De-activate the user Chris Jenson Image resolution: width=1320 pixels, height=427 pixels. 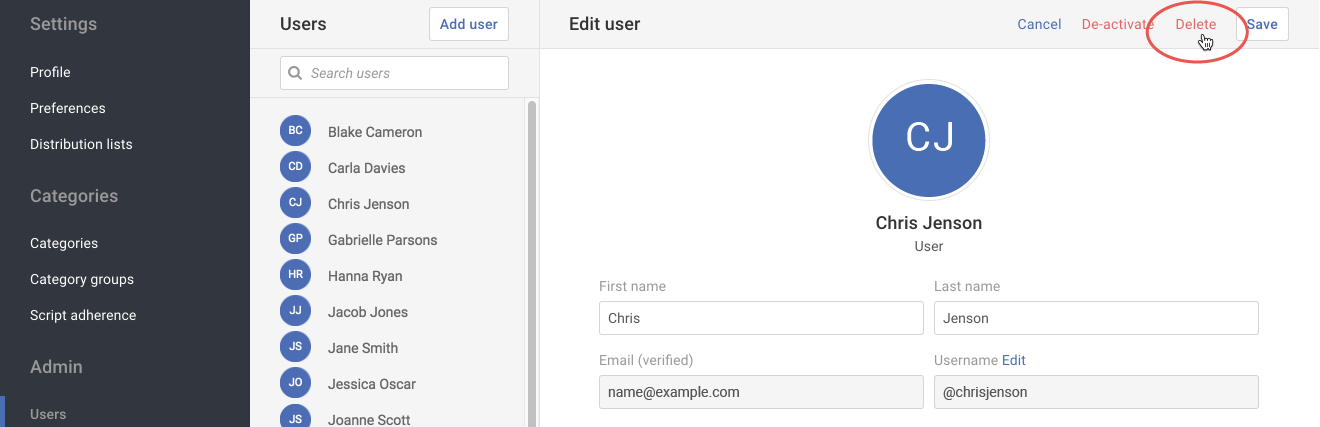click(1118, 24)
